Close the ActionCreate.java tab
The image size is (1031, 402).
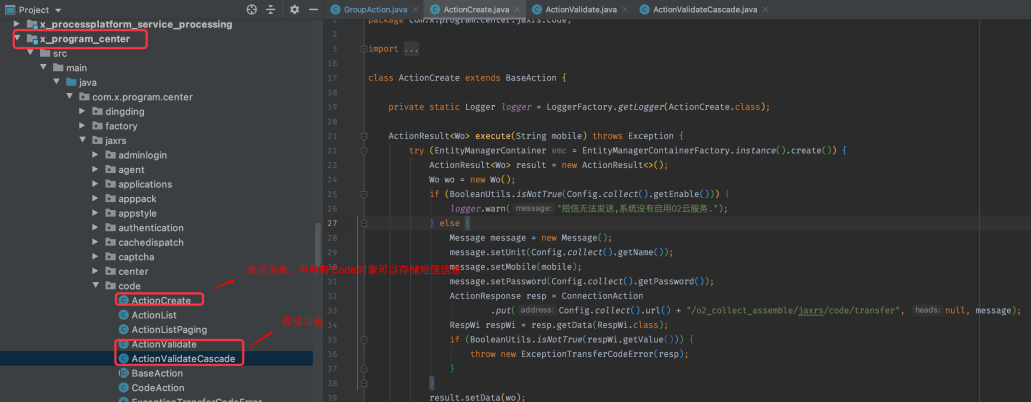tap(516, 10)
